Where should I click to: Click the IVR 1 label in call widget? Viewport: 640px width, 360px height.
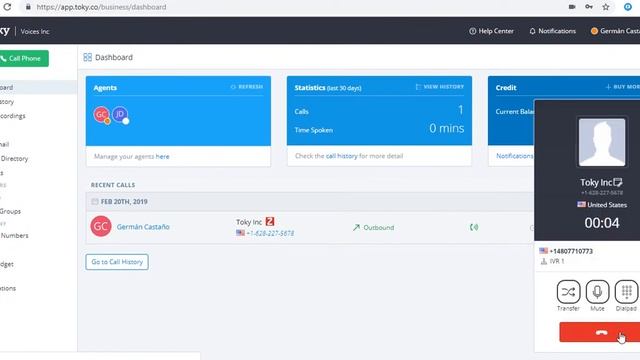[x=557, y=261]
